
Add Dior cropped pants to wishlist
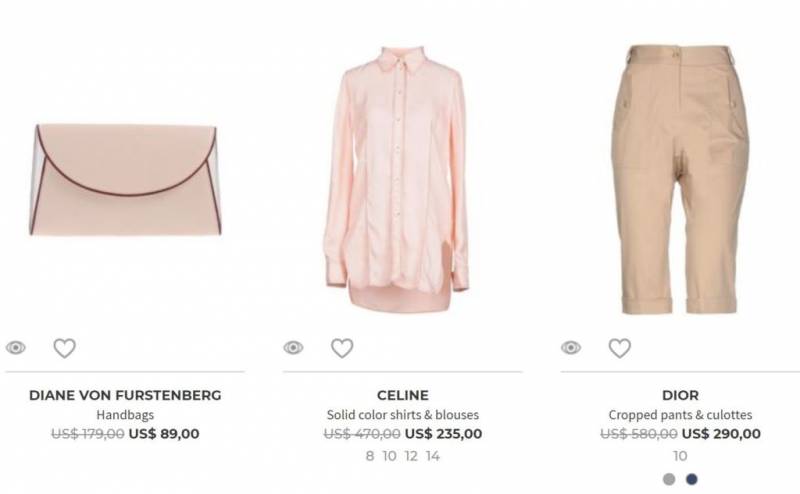(619, 348)
